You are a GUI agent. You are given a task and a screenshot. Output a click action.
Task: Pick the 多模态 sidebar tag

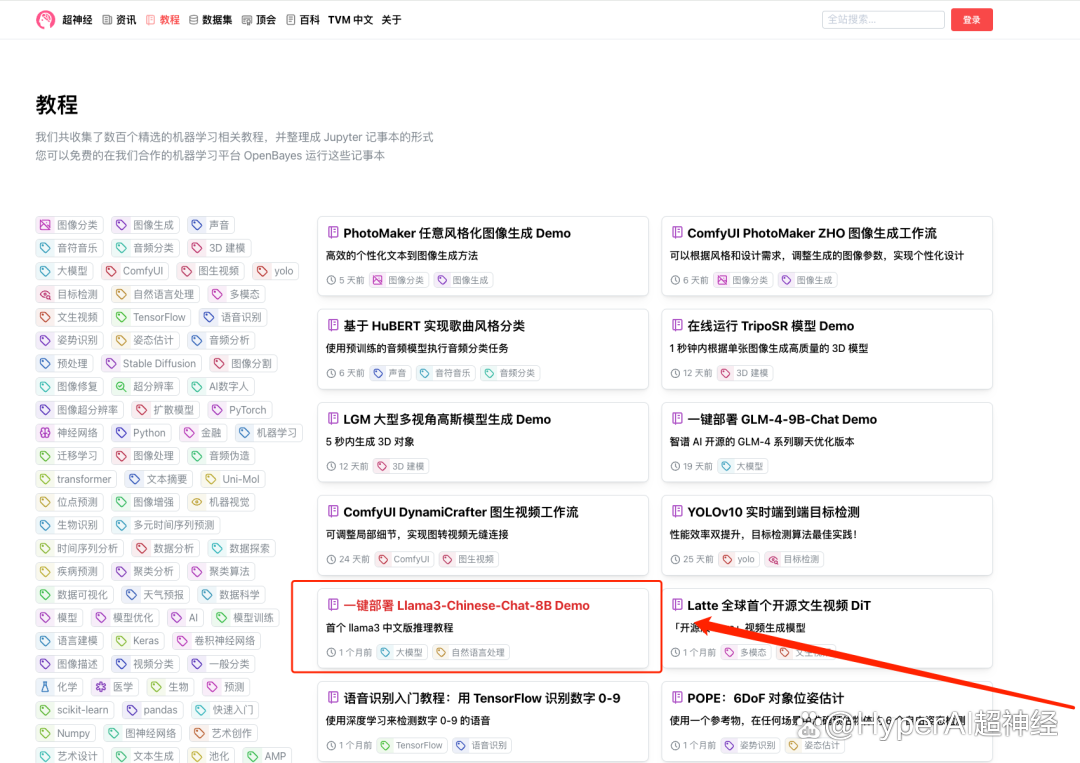coord(237,294)
